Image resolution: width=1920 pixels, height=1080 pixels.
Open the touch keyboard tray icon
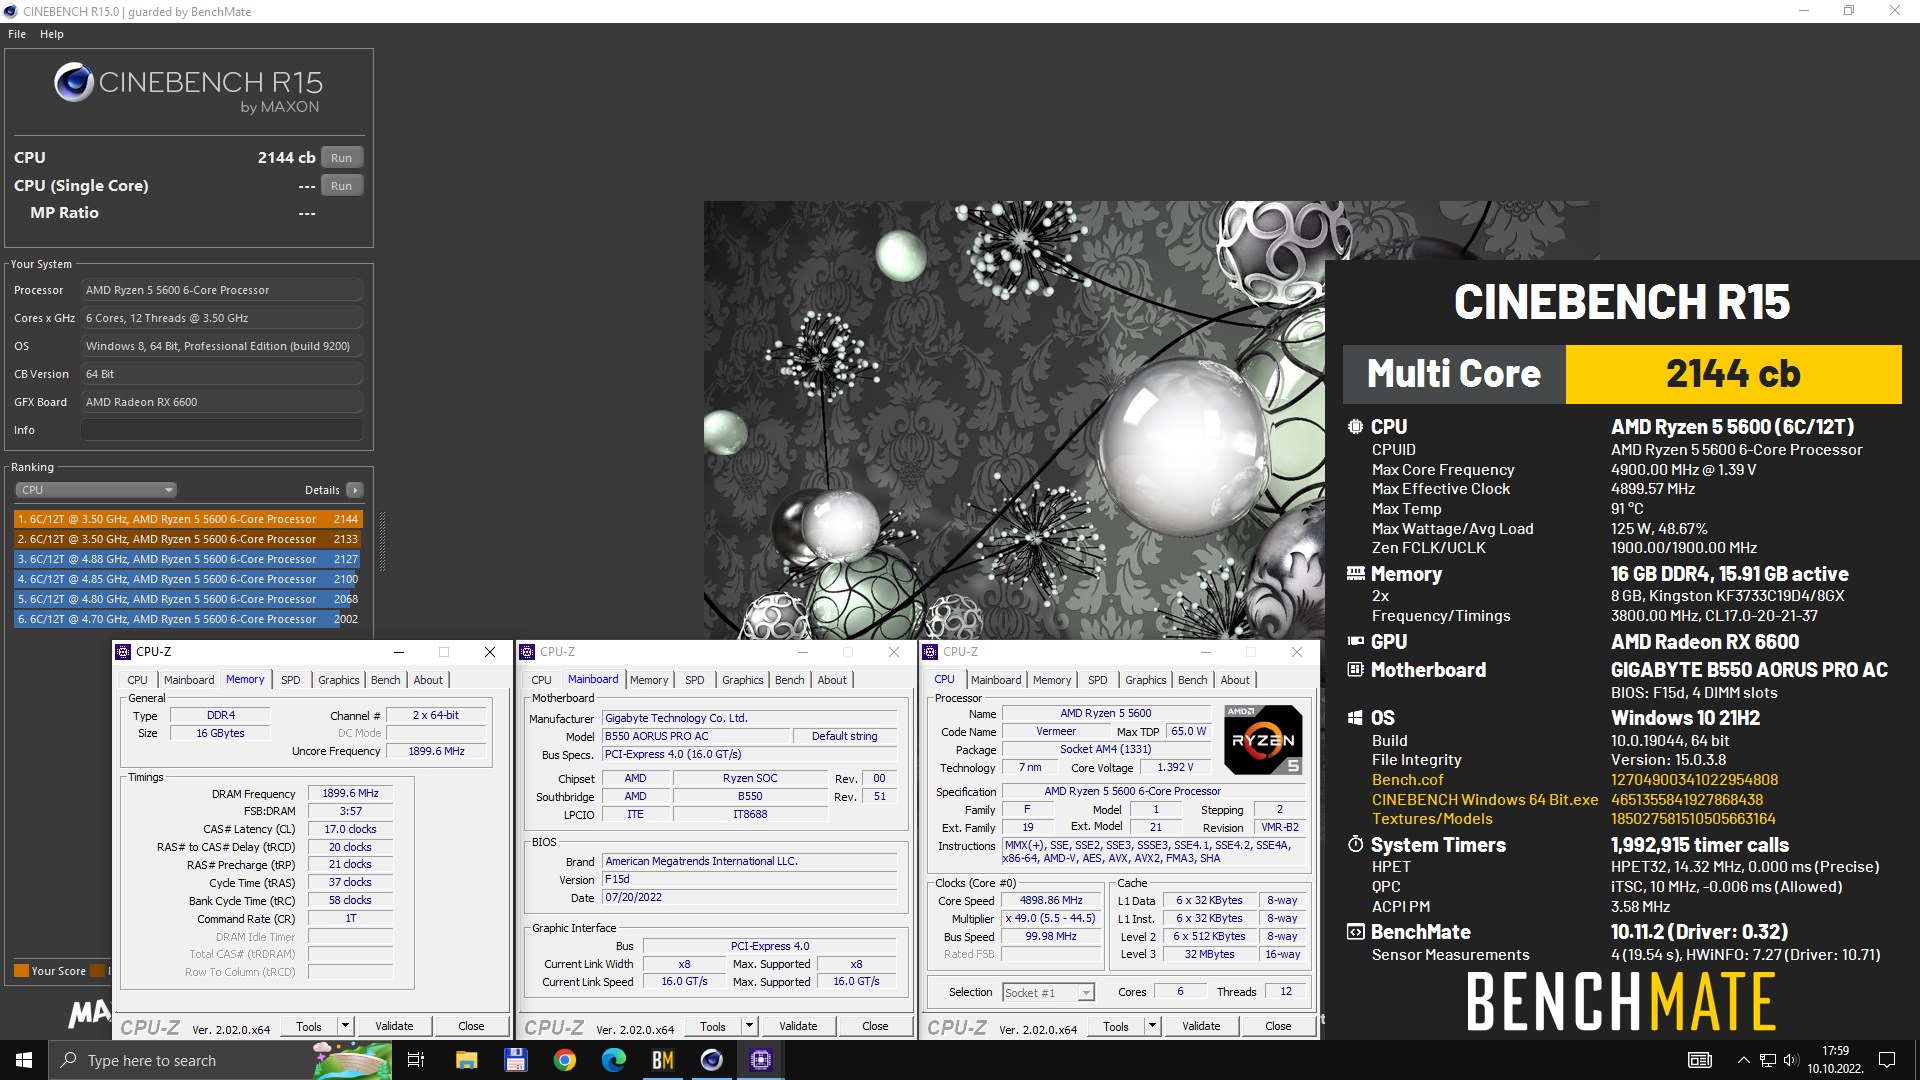pos(1699,1060)
